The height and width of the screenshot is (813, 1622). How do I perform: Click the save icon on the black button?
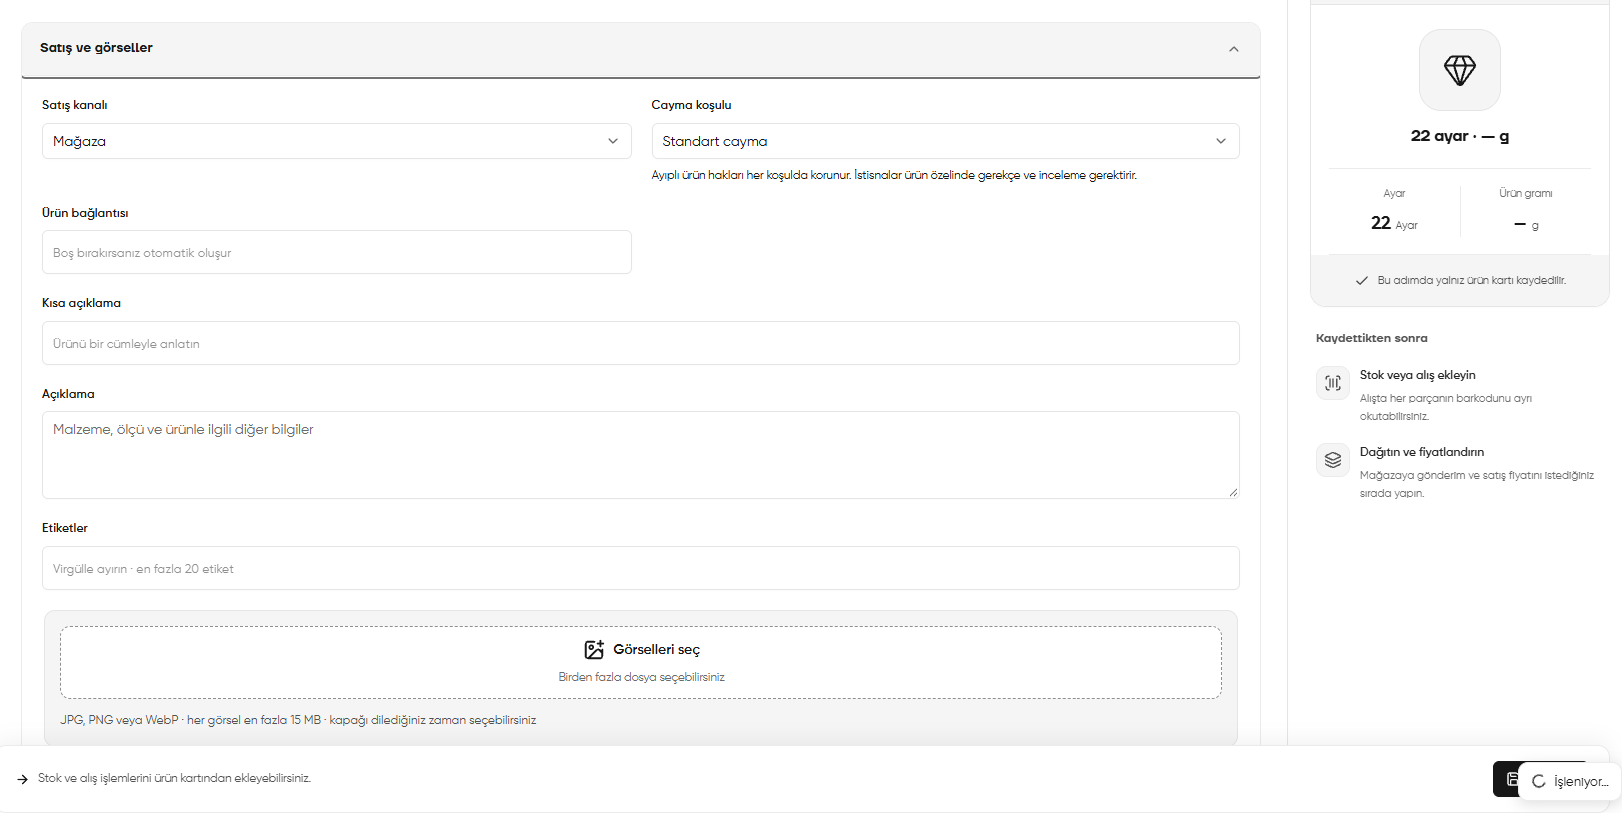1511,779
